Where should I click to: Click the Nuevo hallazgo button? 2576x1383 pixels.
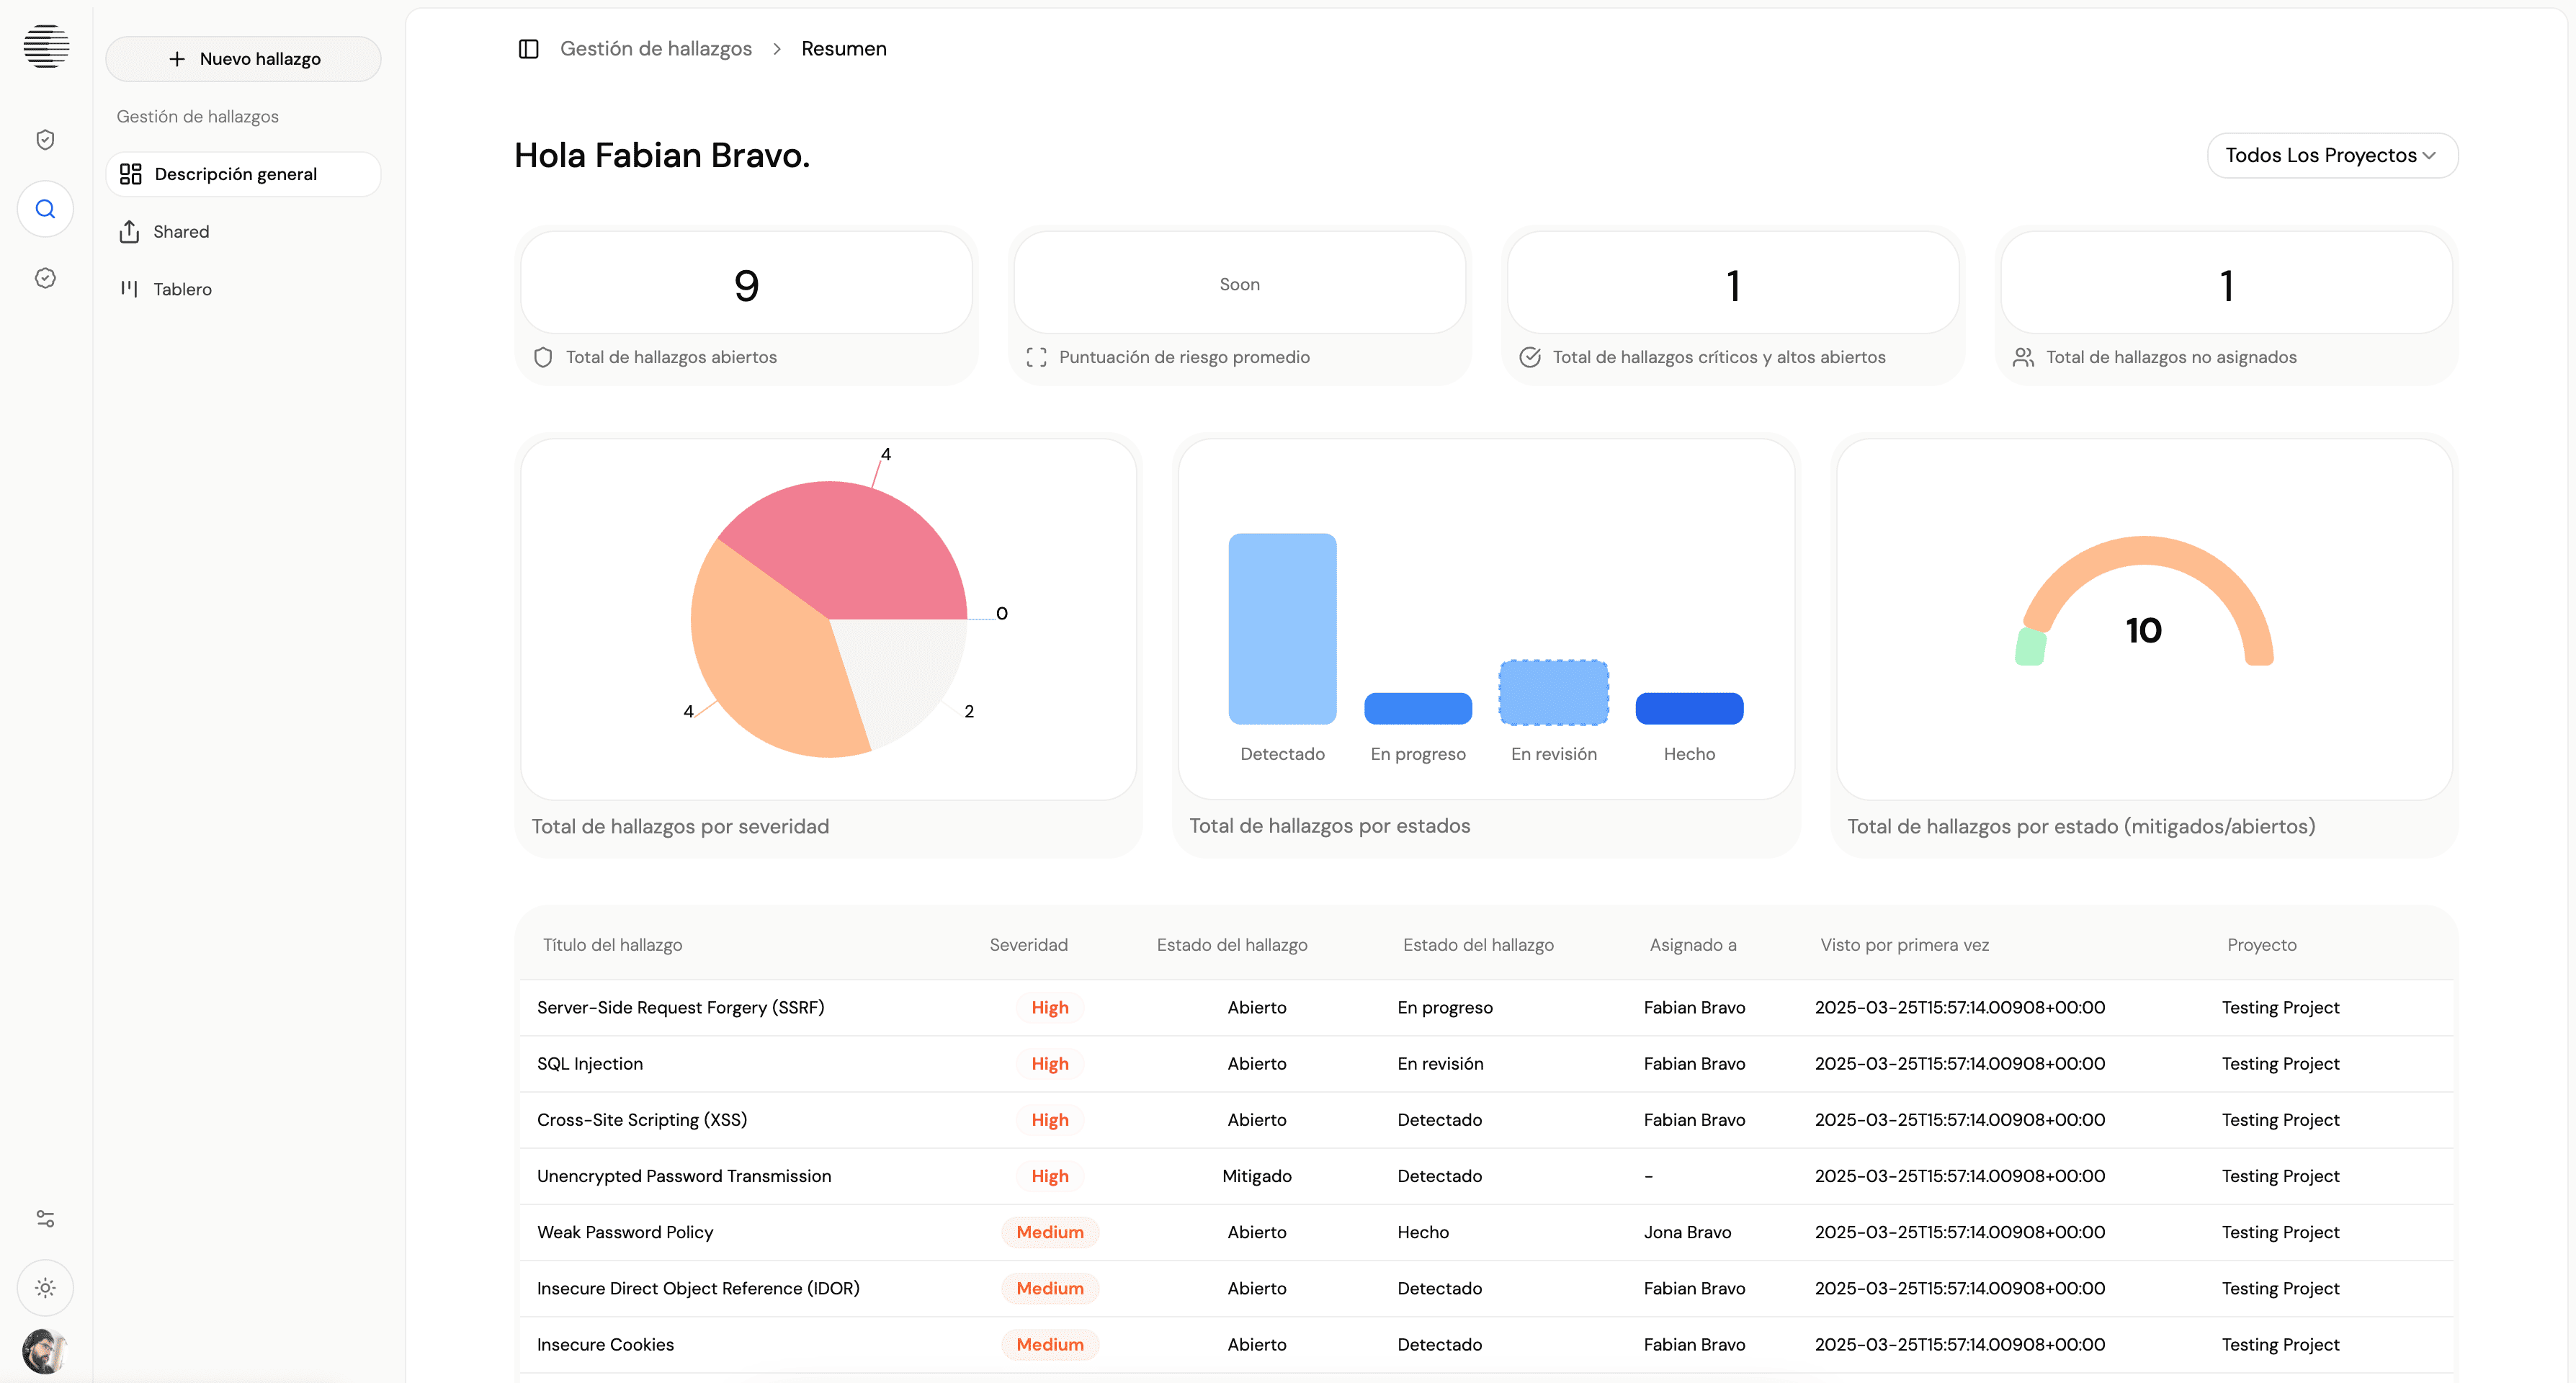coord(243,58)
